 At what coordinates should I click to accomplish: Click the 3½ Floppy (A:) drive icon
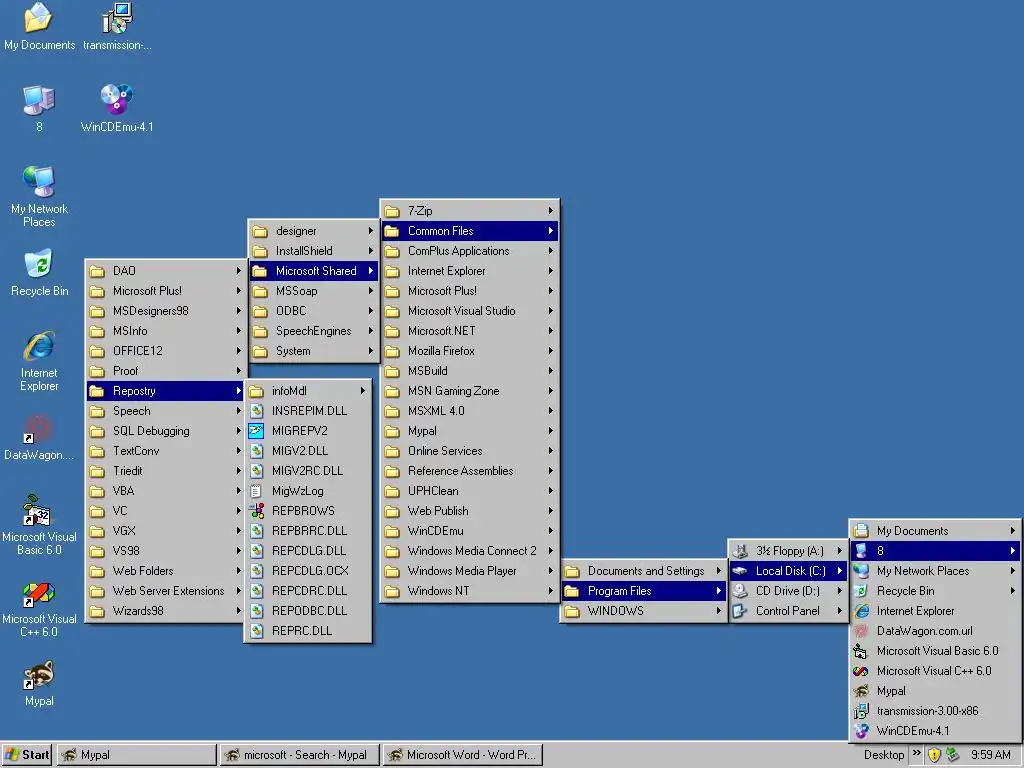click(x=740, y=551)
